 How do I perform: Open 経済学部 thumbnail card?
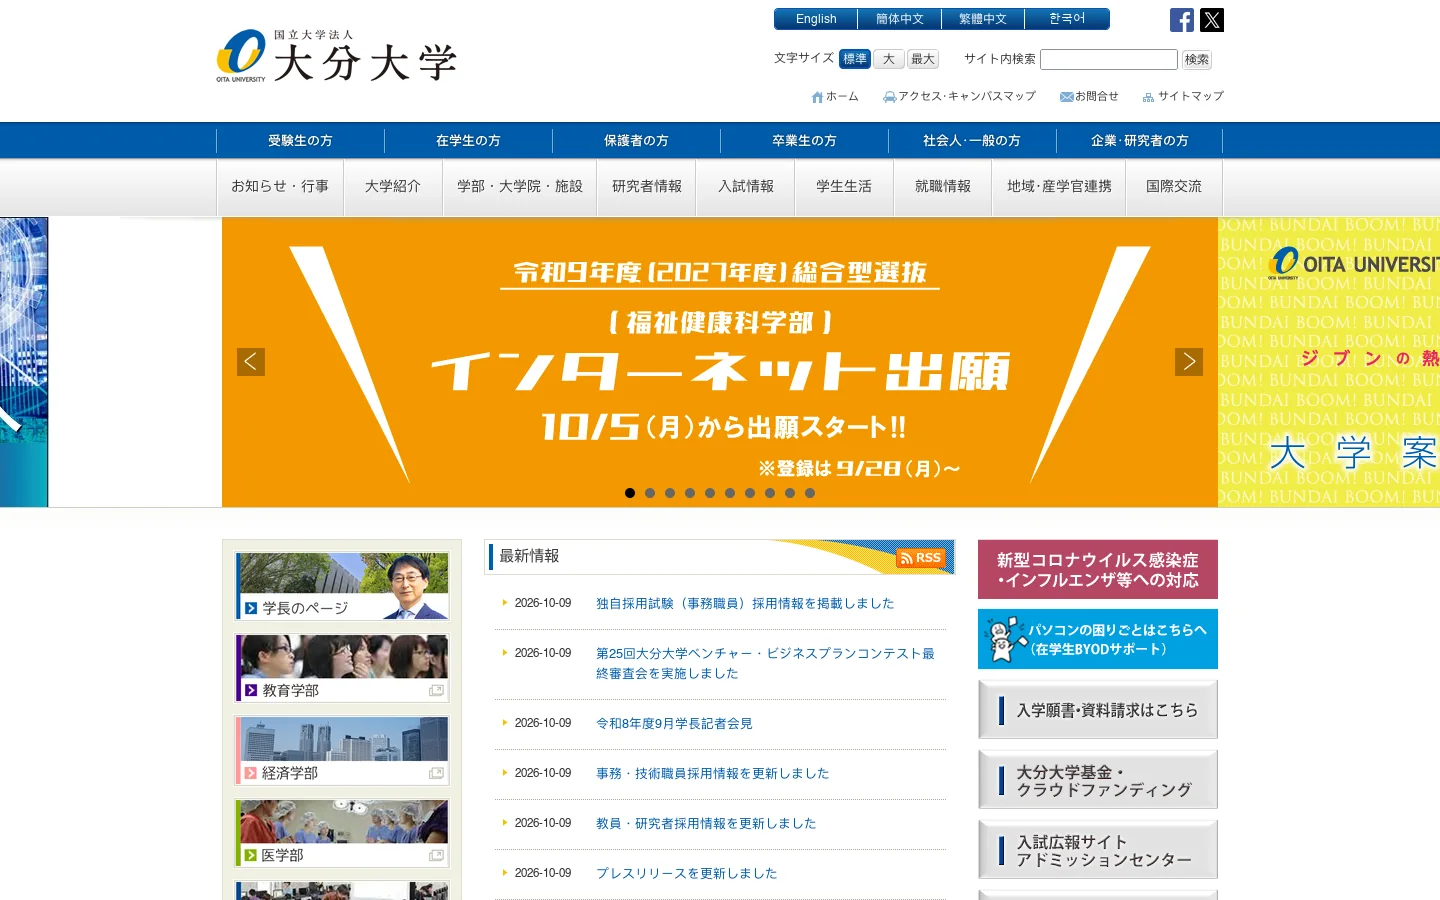click(342, 750)
